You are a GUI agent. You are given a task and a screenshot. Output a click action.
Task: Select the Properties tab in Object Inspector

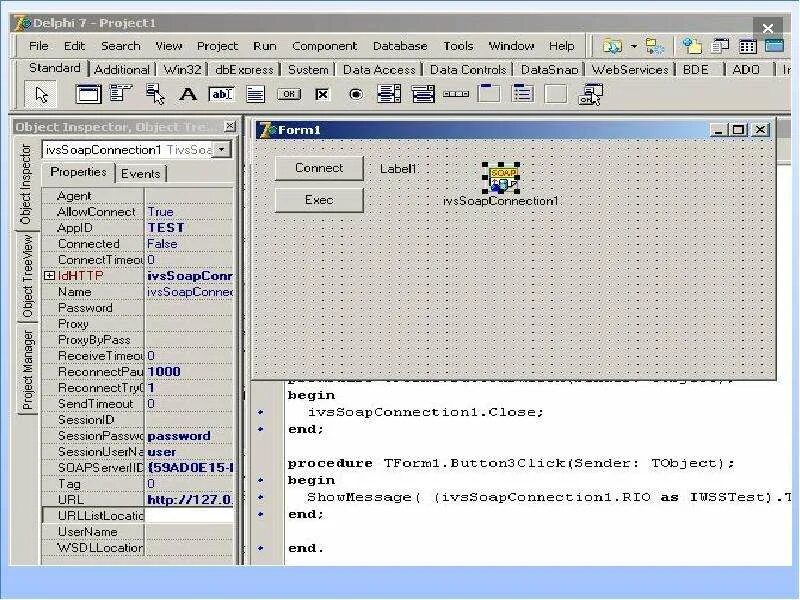(x=79, y=172)
